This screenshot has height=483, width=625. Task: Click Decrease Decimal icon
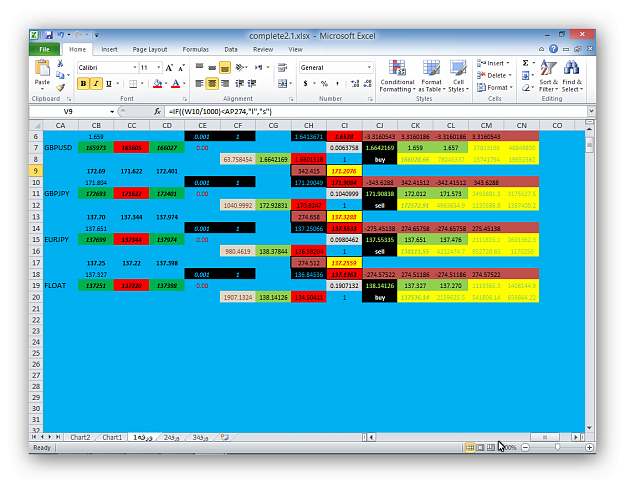tap(368, 83)
